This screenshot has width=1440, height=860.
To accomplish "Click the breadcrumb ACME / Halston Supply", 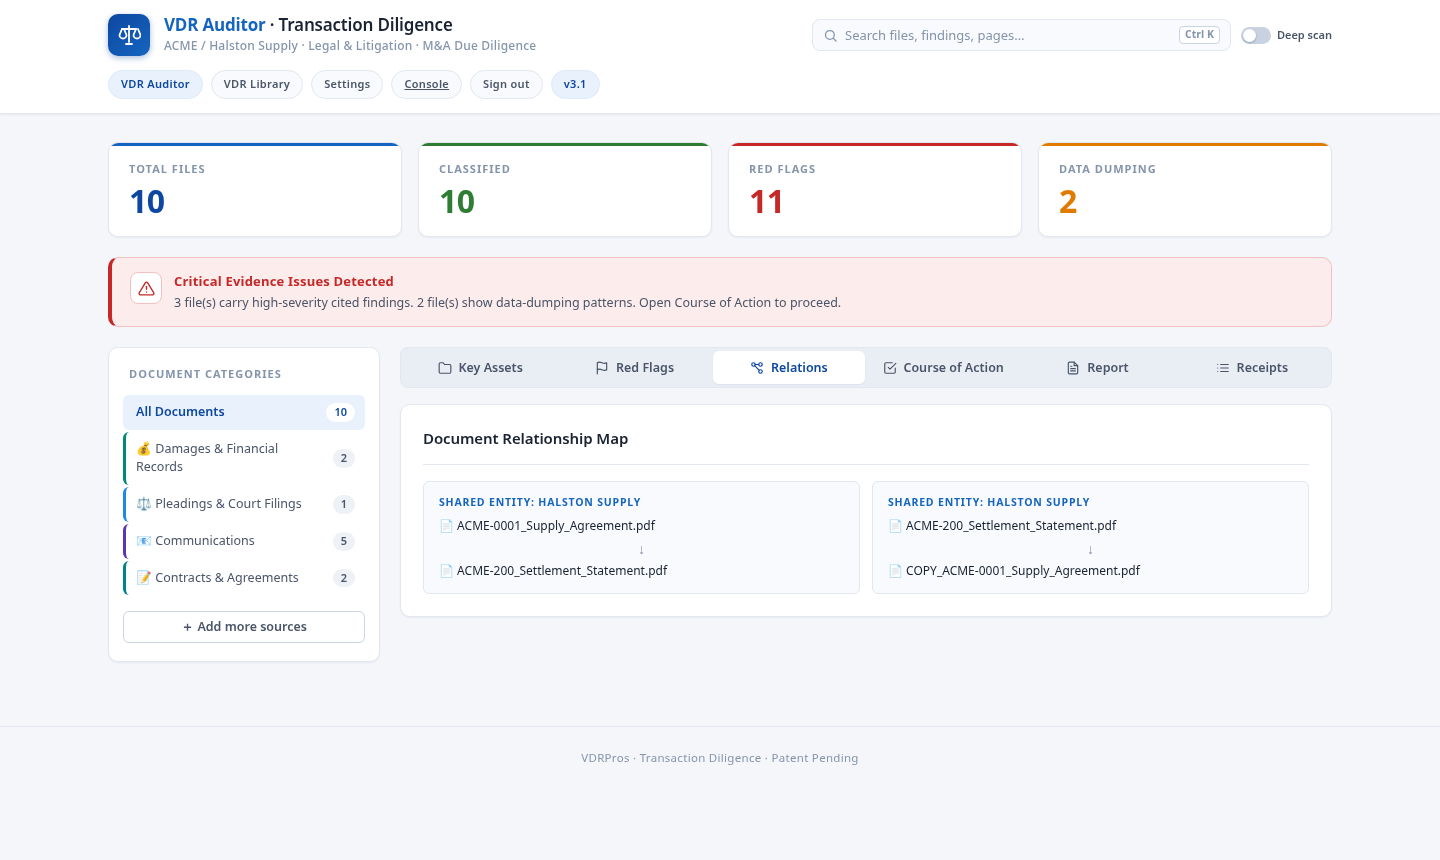I will pyautogui.click(x=231, y=46).
